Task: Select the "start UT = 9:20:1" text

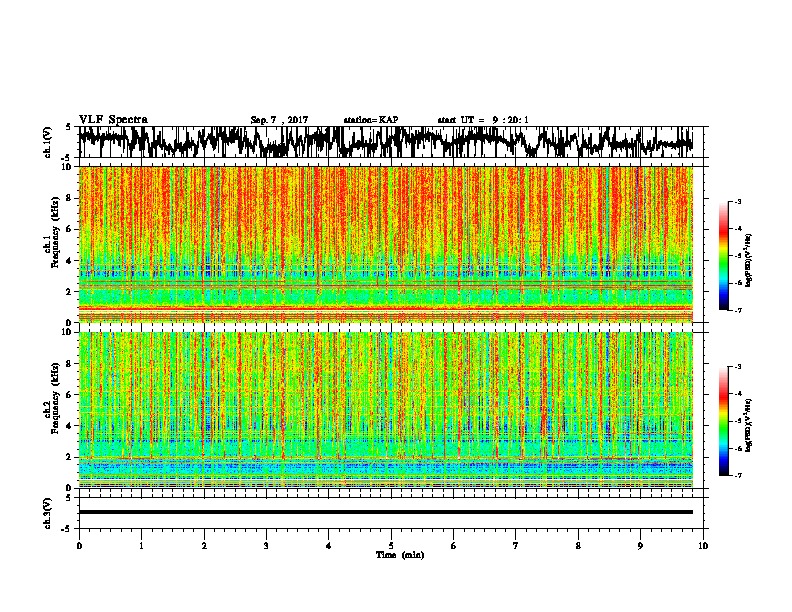Action: click(x=483, y=120)
